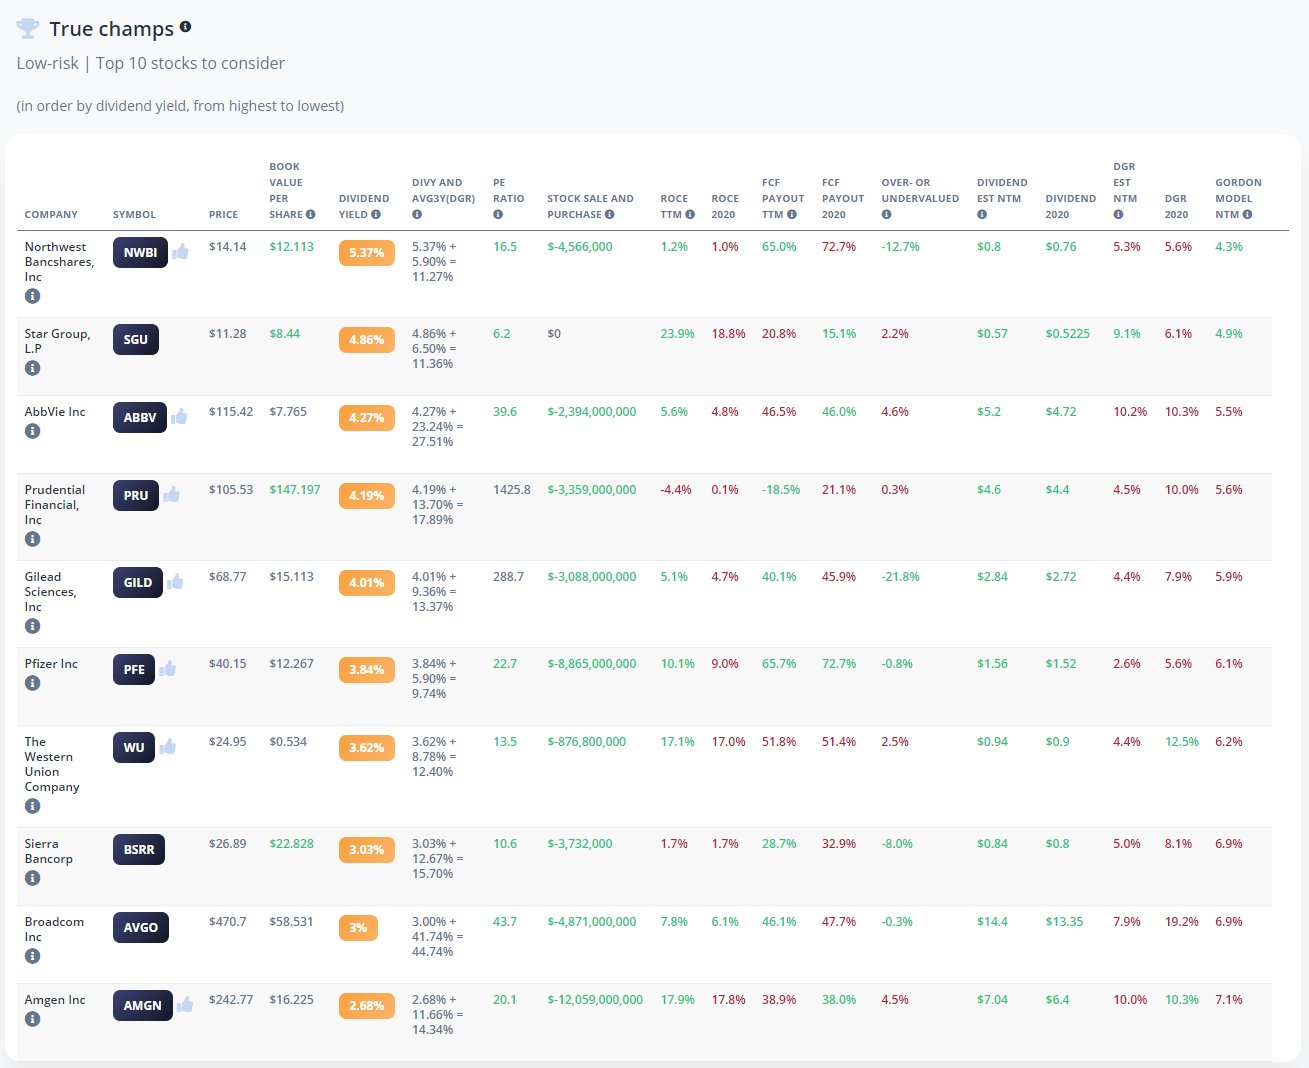1309x1068 pixels.
Task: Like AMGN using the thumbs-up icon
Action: pyautogui.click(x=185, y=1005)
